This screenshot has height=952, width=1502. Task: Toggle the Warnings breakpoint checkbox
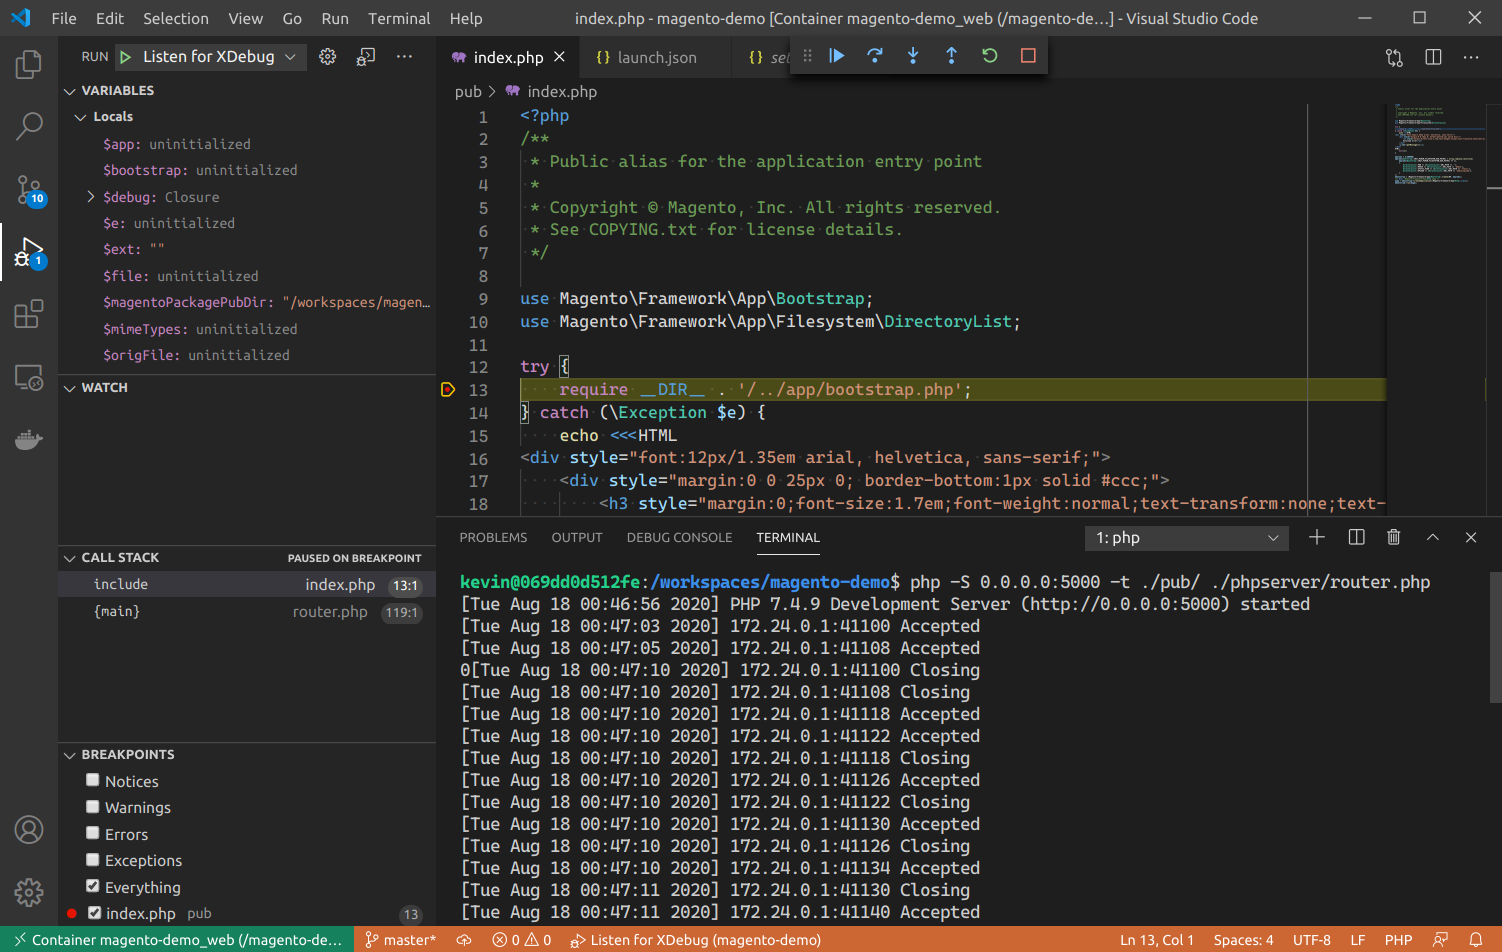coord(93,806)
